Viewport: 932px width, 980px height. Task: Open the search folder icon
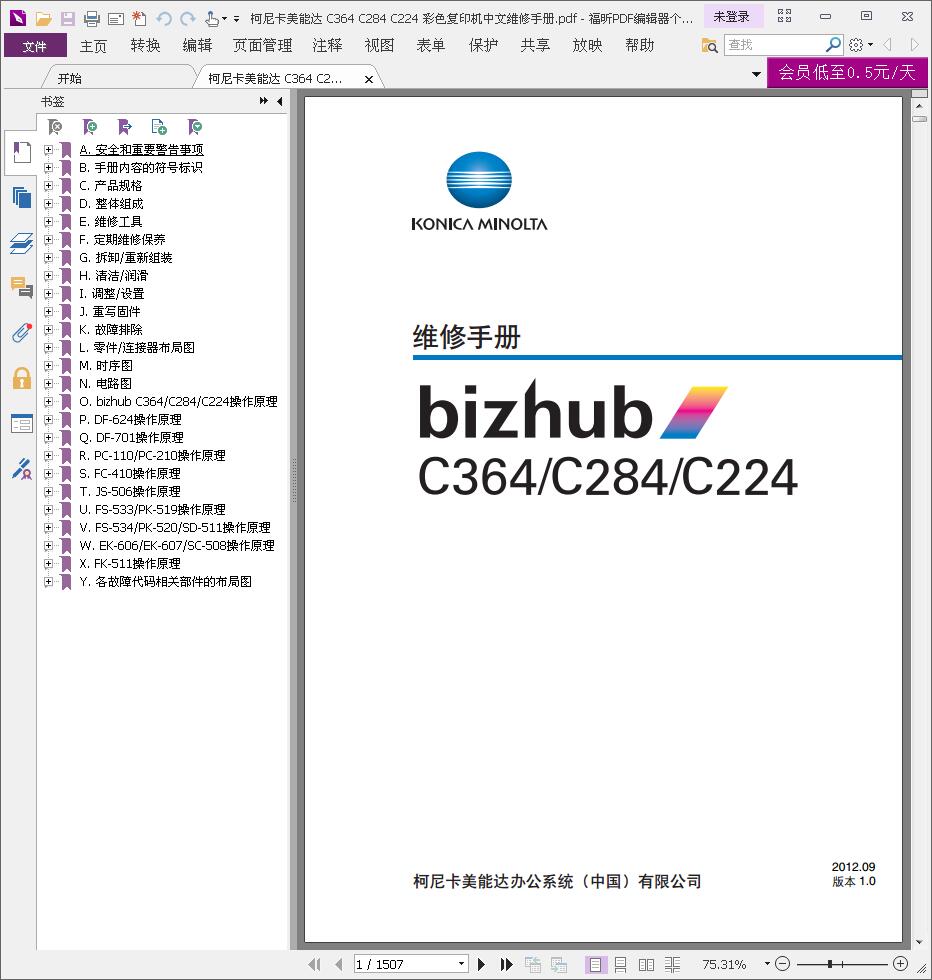point(709,45)
